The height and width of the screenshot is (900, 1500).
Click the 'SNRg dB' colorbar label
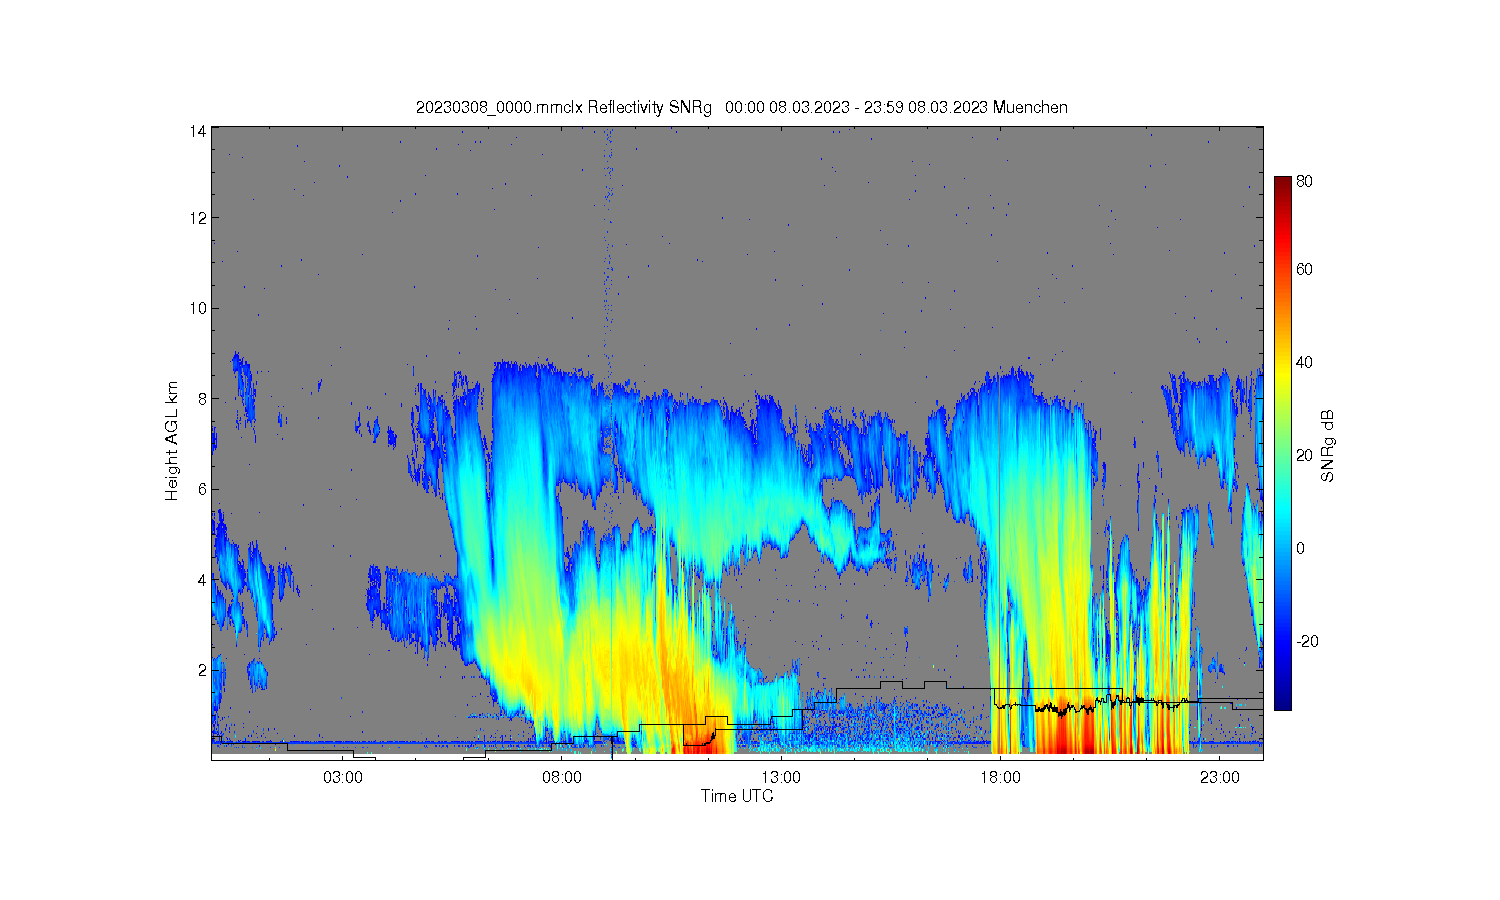pos(1328,446)
